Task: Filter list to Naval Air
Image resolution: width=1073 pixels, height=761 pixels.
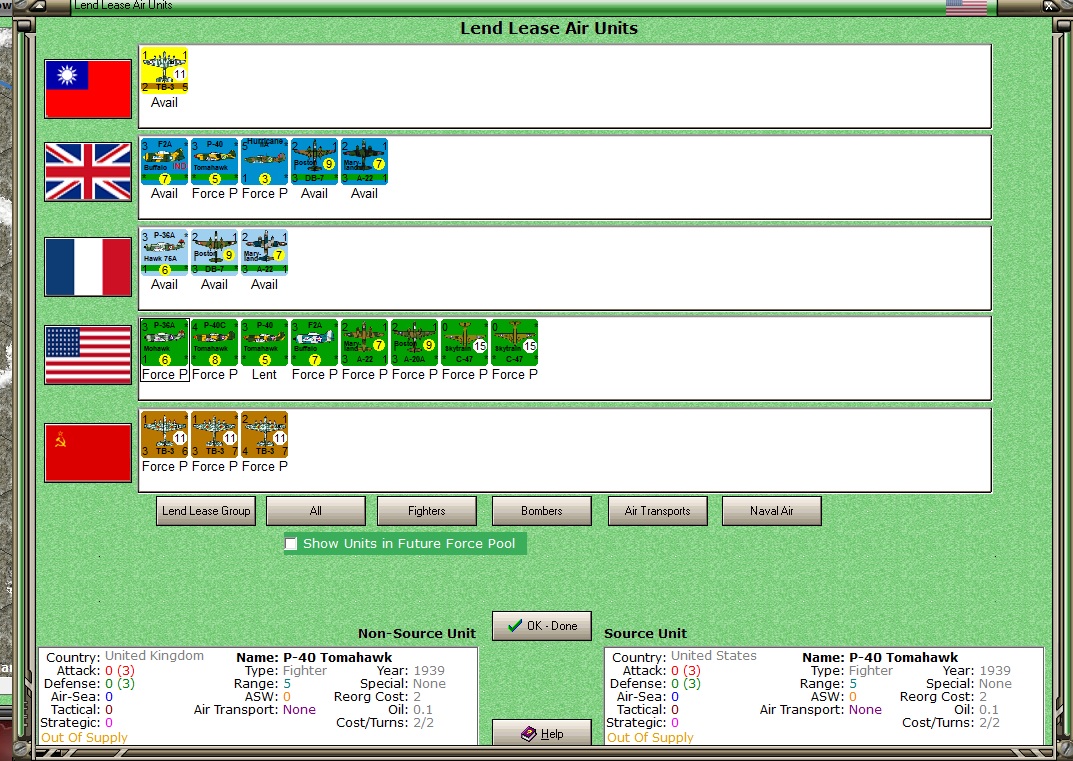Action: pos(771,511)
